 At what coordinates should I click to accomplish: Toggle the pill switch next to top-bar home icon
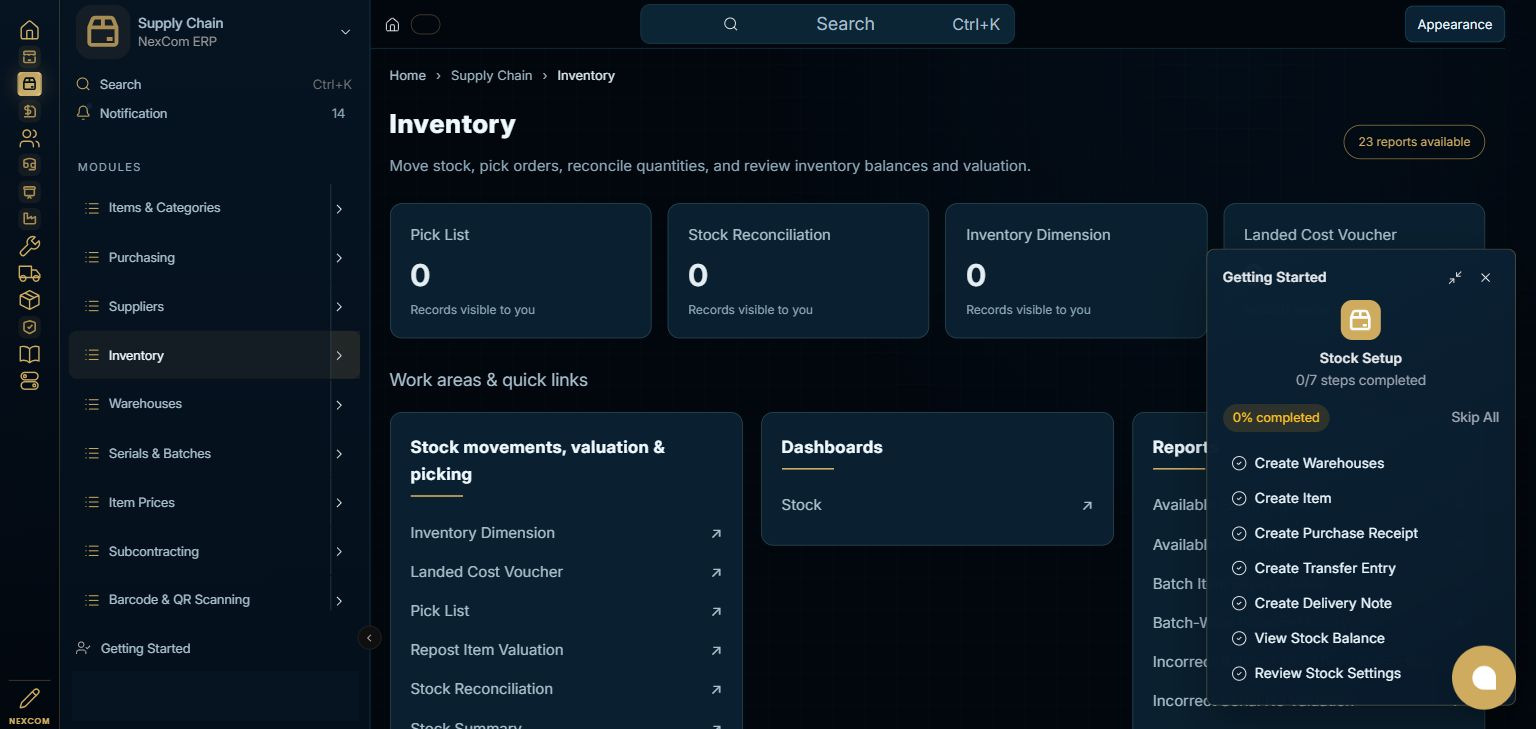(x=425, y=25)
